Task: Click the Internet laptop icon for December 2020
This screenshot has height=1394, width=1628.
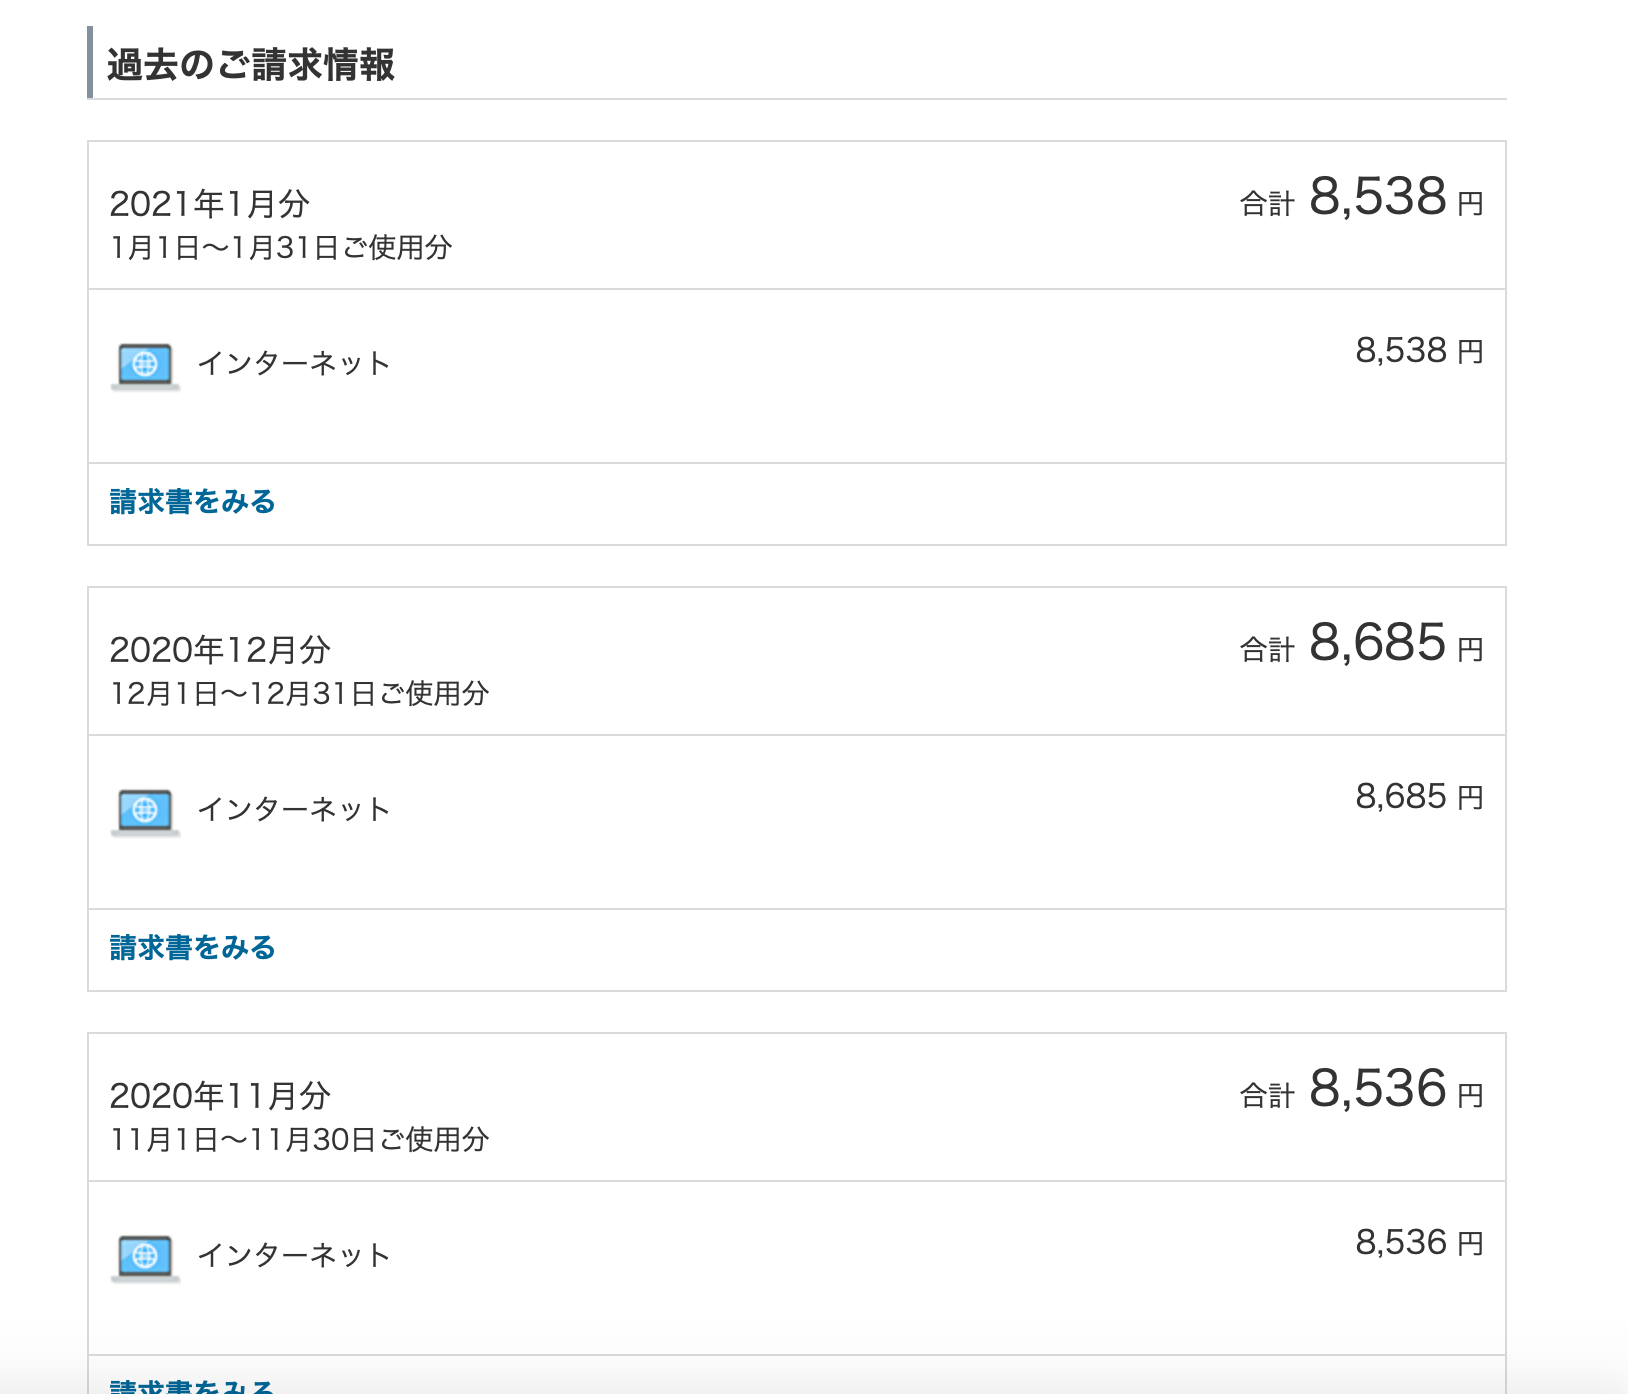Action: click(145, 812)
